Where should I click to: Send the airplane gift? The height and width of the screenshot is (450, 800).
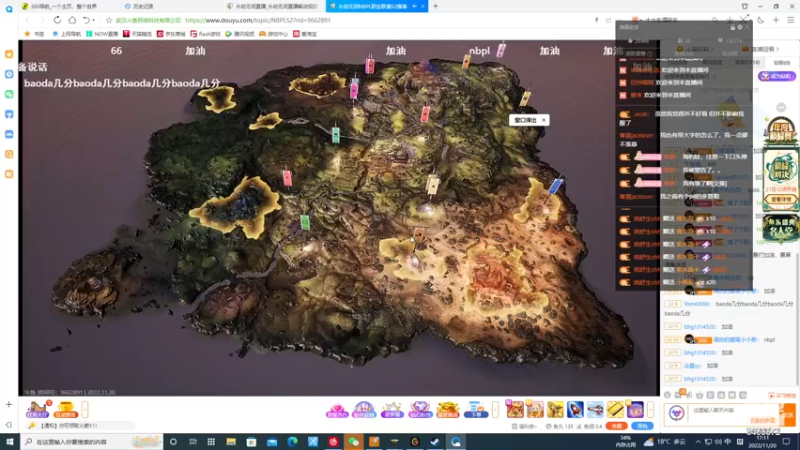point(595,409)
